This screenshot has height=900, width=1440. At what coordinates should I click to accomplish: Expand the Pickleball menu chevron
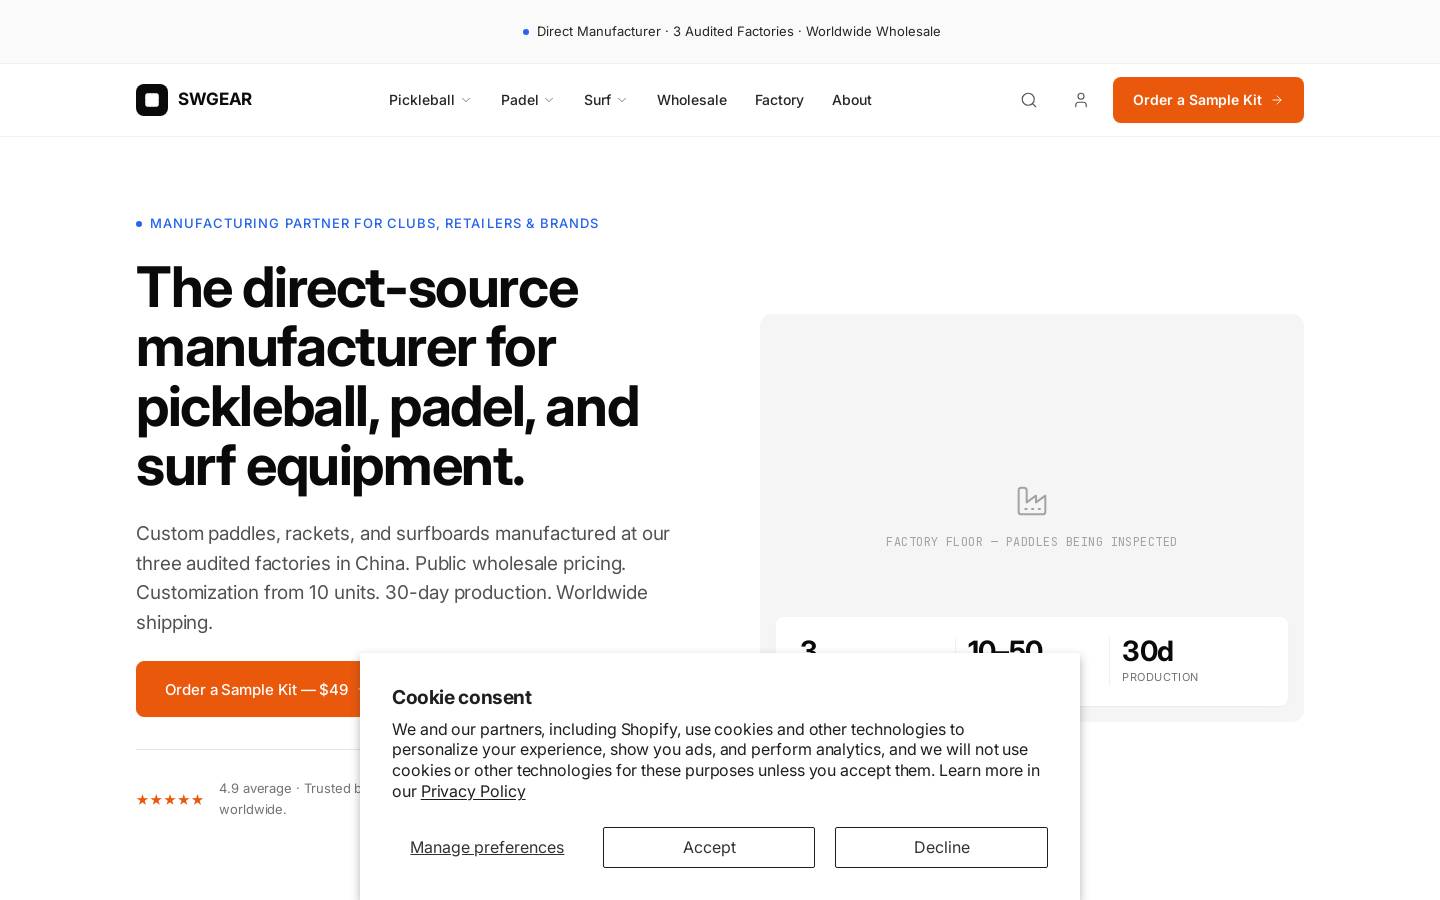click(466, 100)
